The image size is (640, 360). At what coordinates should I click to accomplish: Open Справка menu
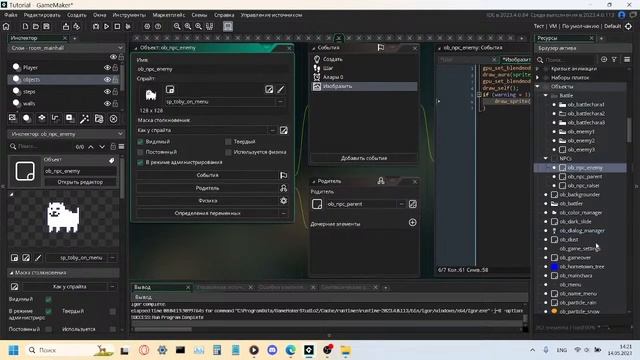224,15
